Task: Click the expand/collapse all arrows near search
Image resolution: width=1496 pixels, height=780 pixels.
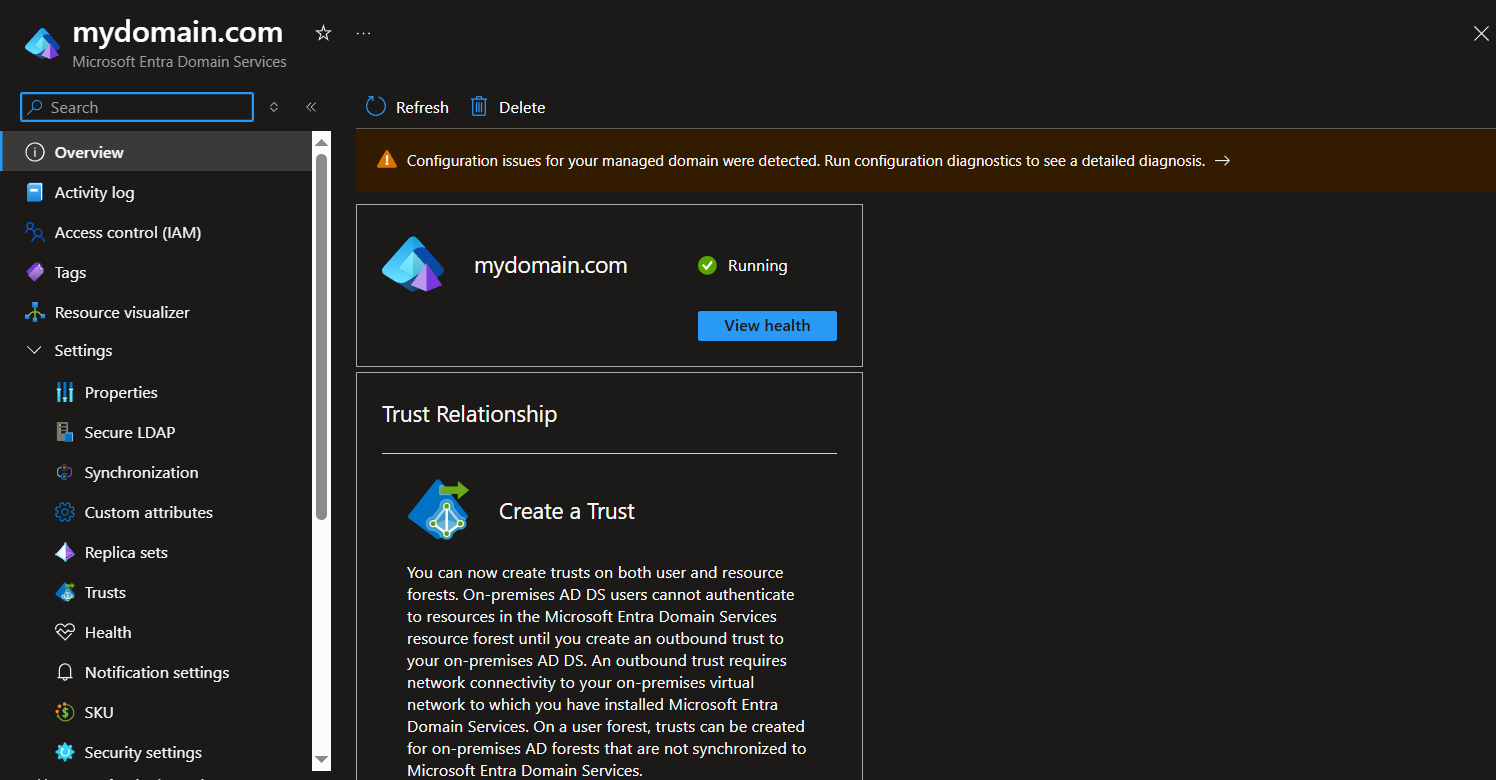Action: [274, 107]
